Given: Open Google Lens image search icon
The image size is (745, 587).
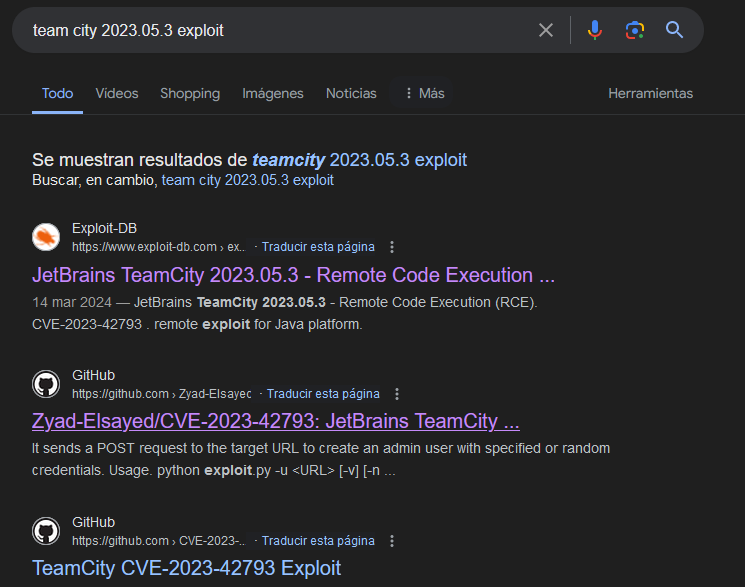Looking at the screenshot, I should (635, 30).
